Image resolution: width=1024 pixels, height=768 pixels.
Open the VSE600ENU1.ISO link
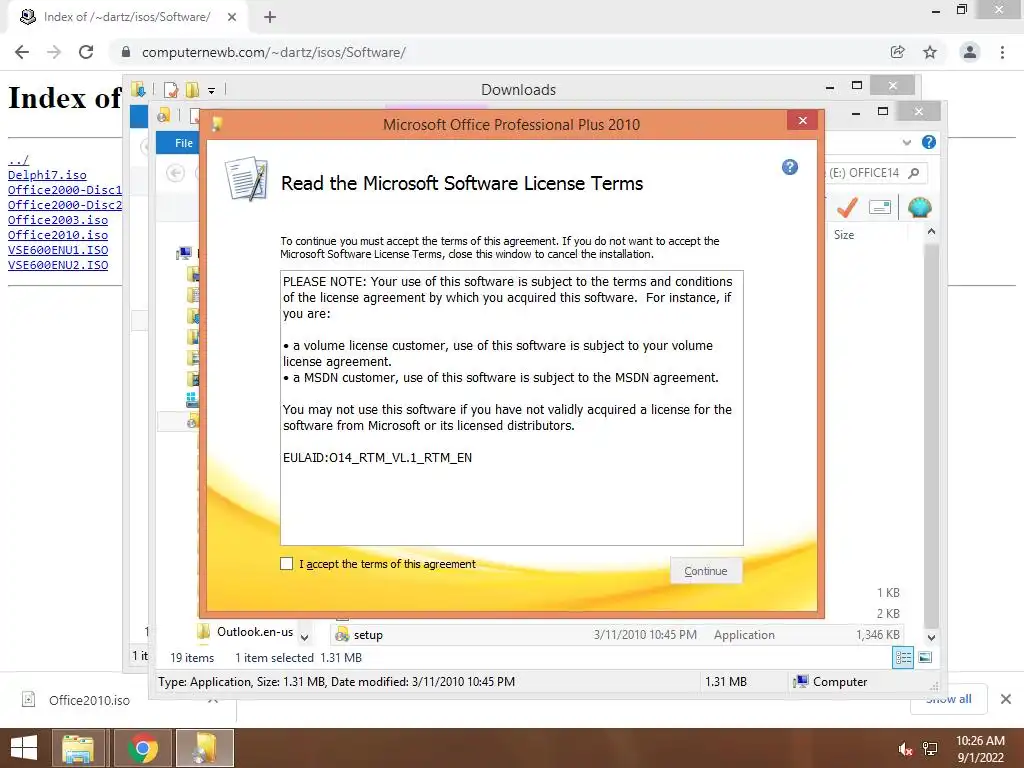pyautogui.click(x=58, y=250)
